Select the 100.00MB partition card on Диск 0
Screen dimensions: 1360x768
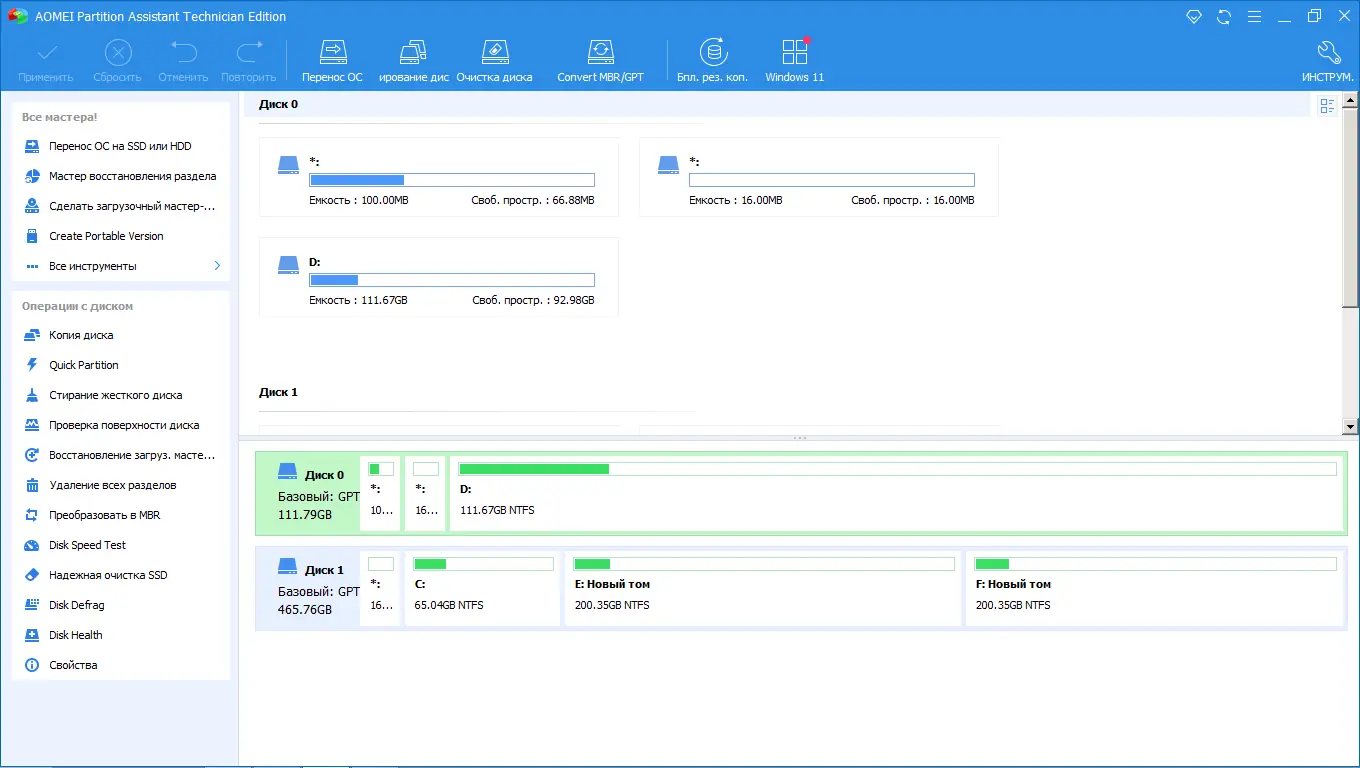pyautogui.click(x=439, y=178)
